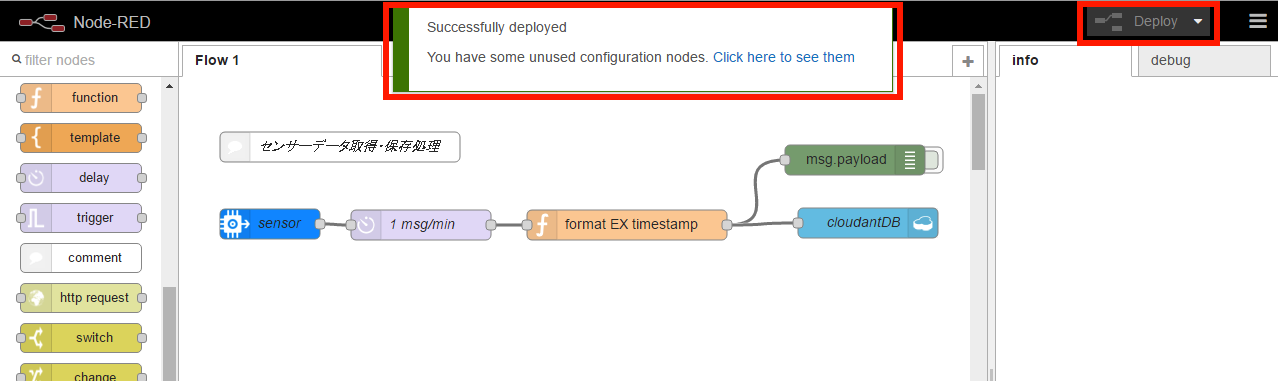Open the main hamburger menu
The image size is (1278, 381).
(1257, 22)
